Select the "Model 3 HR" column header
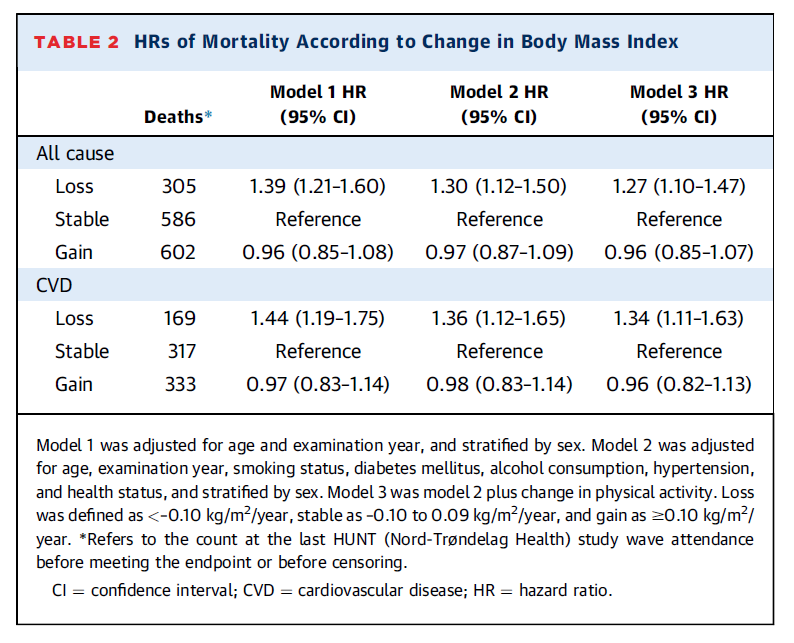794x643 pixels. [678, 104]
